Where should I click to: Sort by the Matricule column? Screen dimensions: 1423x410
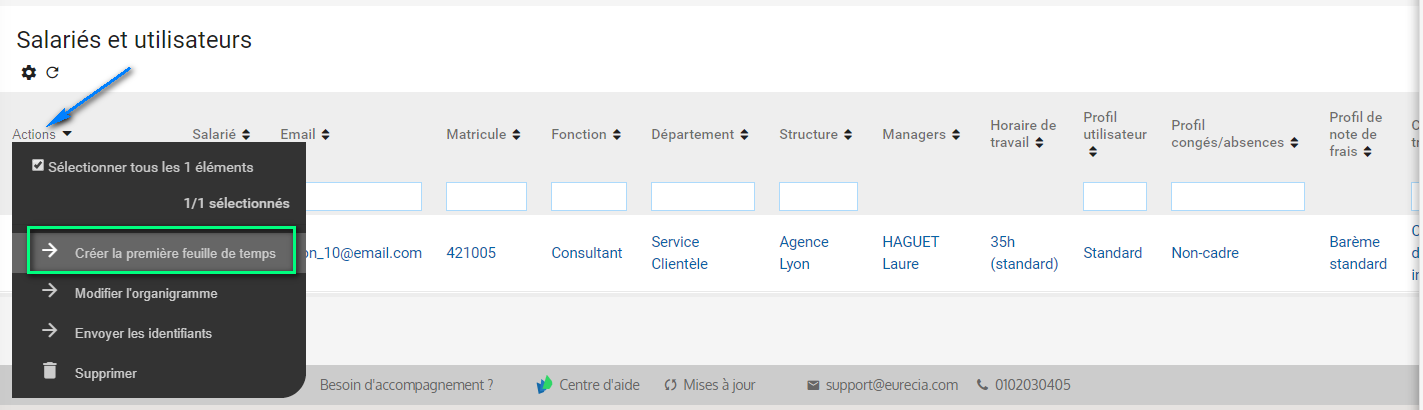[516, 134]
